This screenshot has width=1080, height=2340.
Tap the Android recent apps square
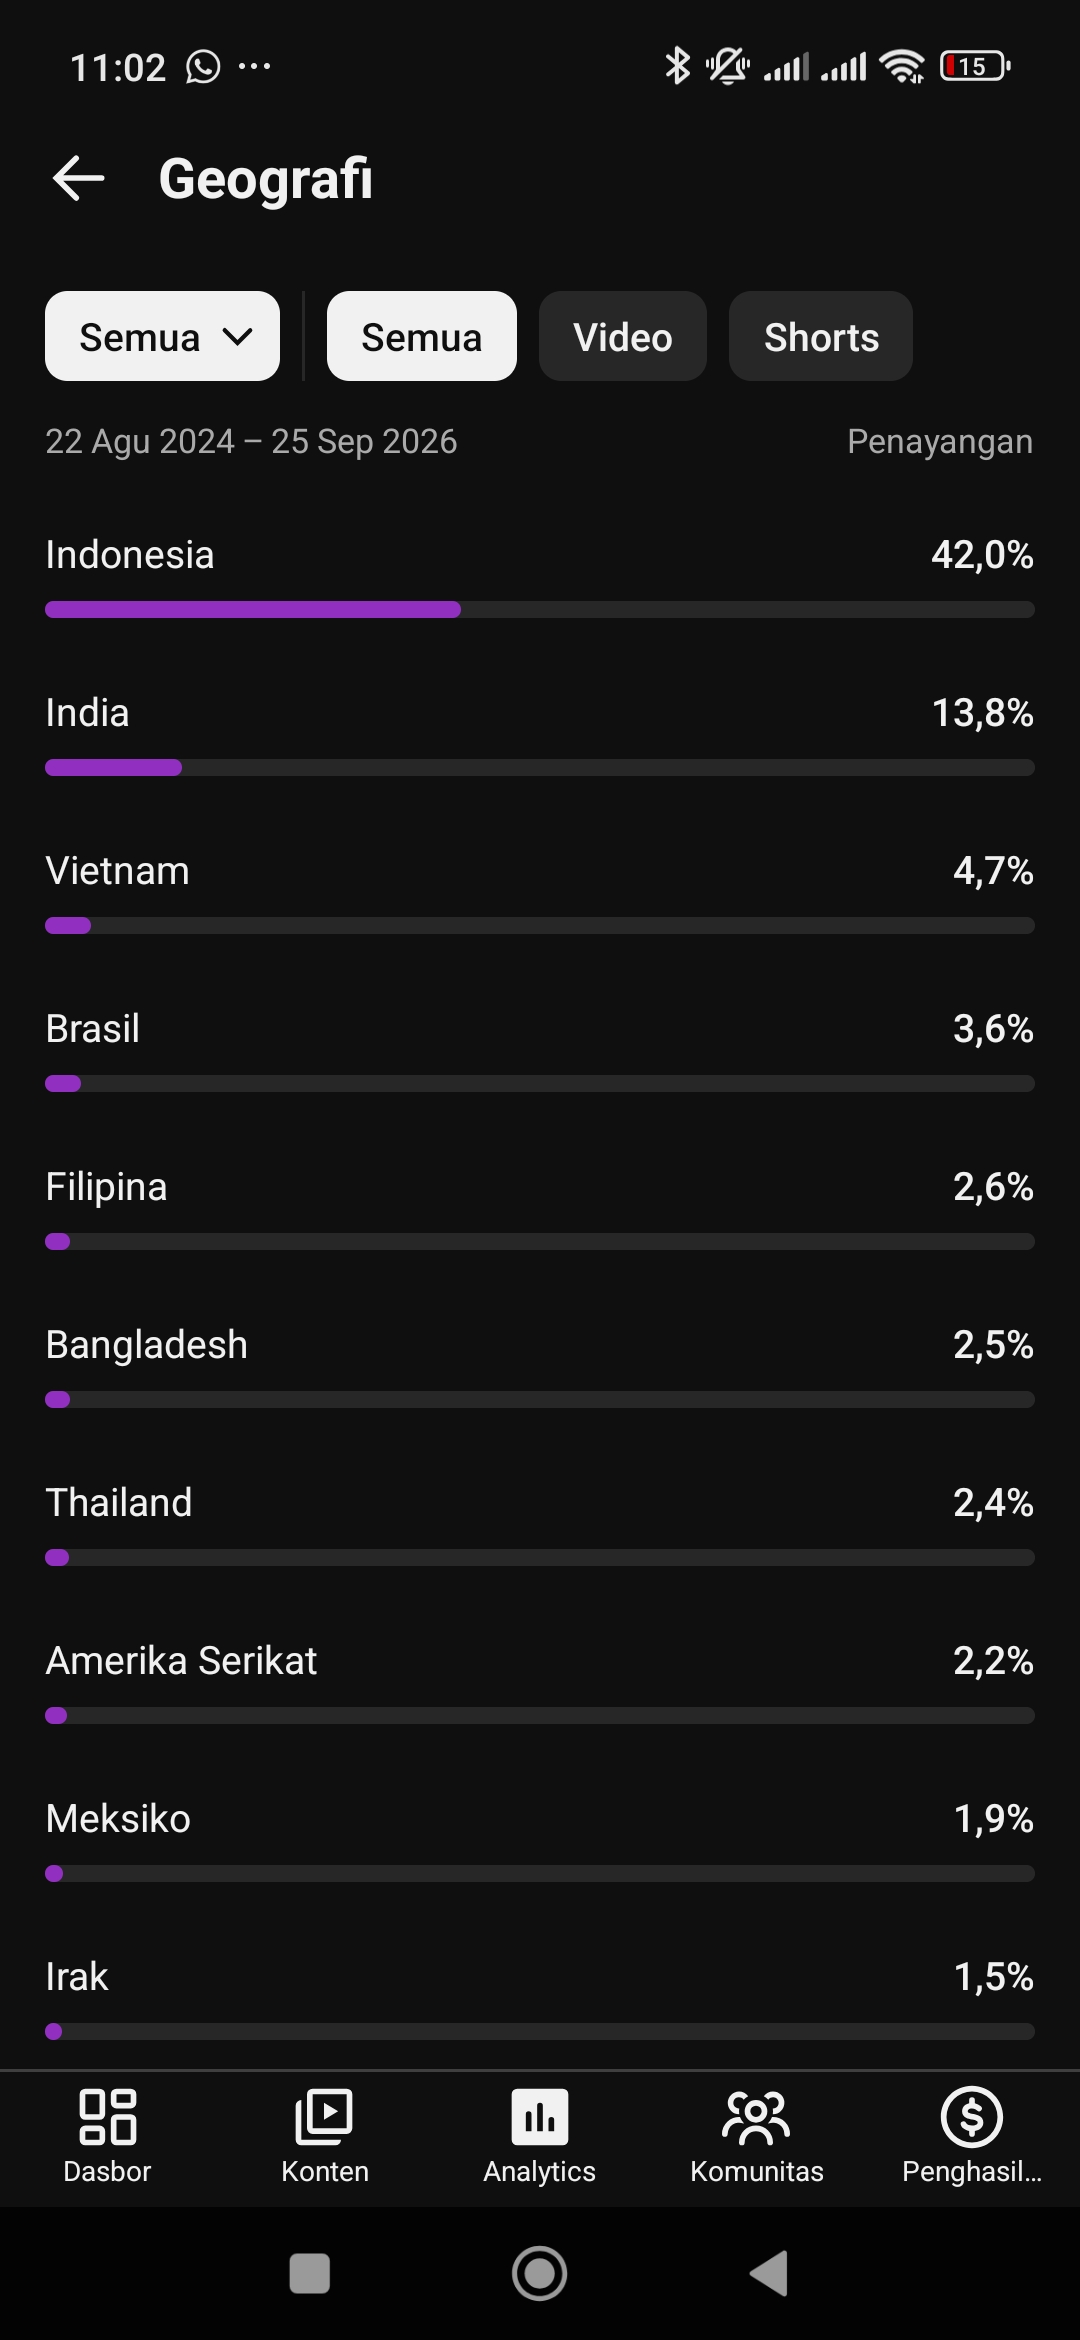[x=310, y=2273]
